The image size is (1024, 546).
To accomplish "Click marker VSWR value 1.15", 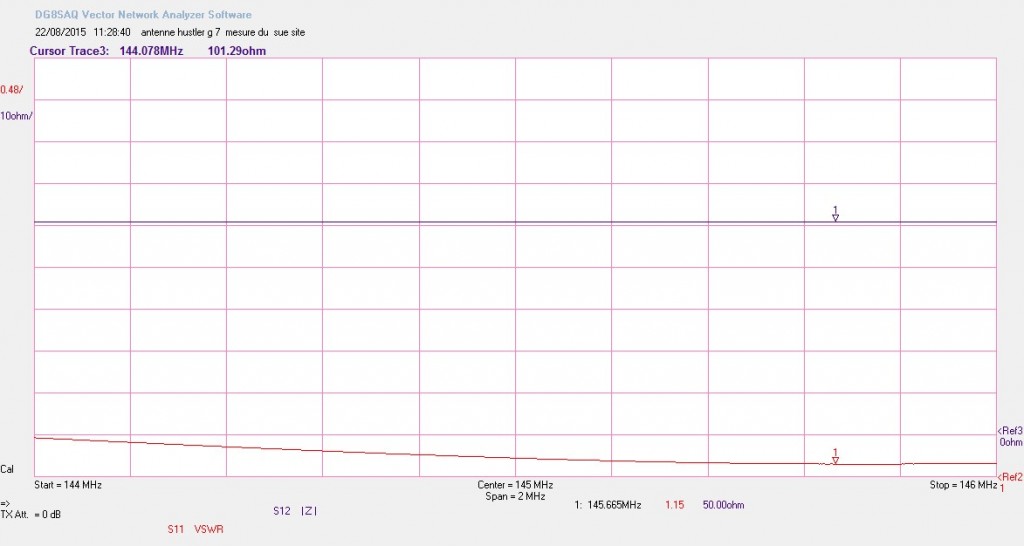I will click(x=675, y=505).
